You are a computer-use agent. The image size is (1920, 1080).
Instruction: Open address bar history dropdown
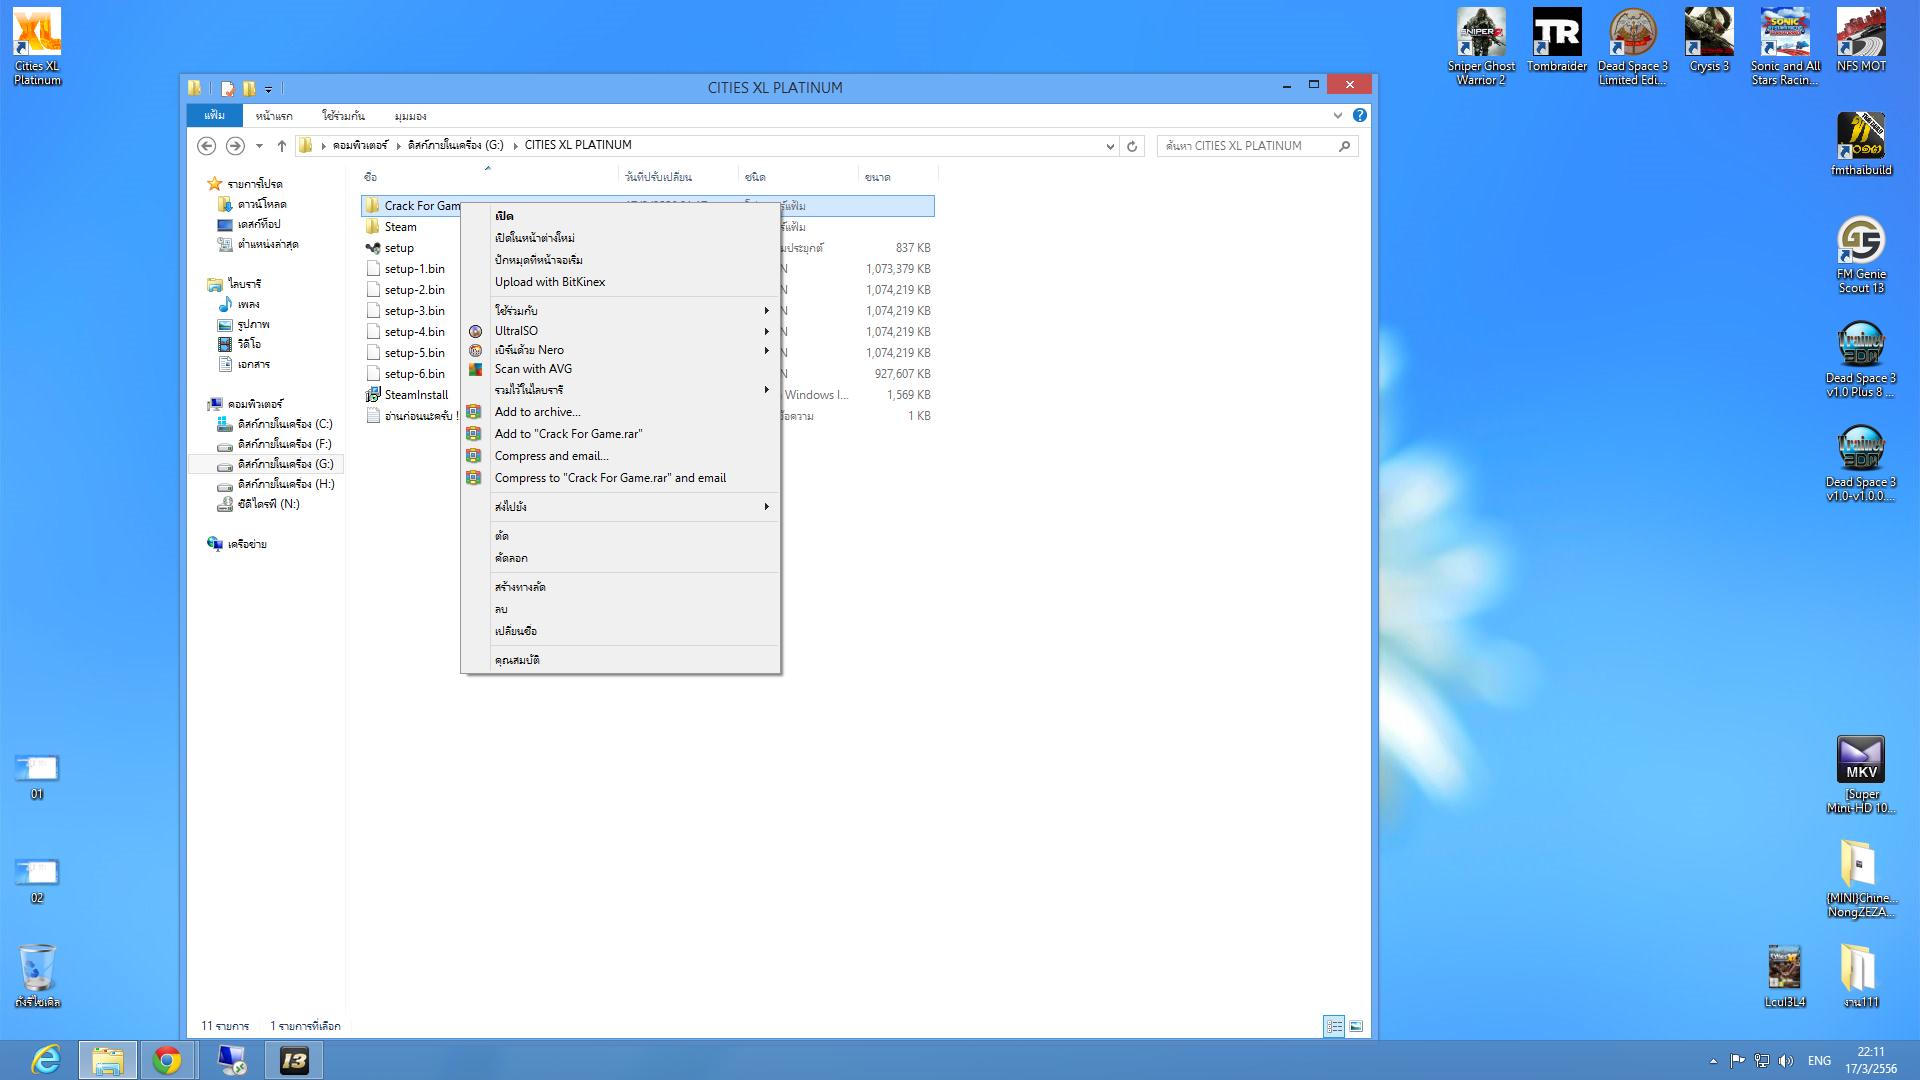point(1110,146)
